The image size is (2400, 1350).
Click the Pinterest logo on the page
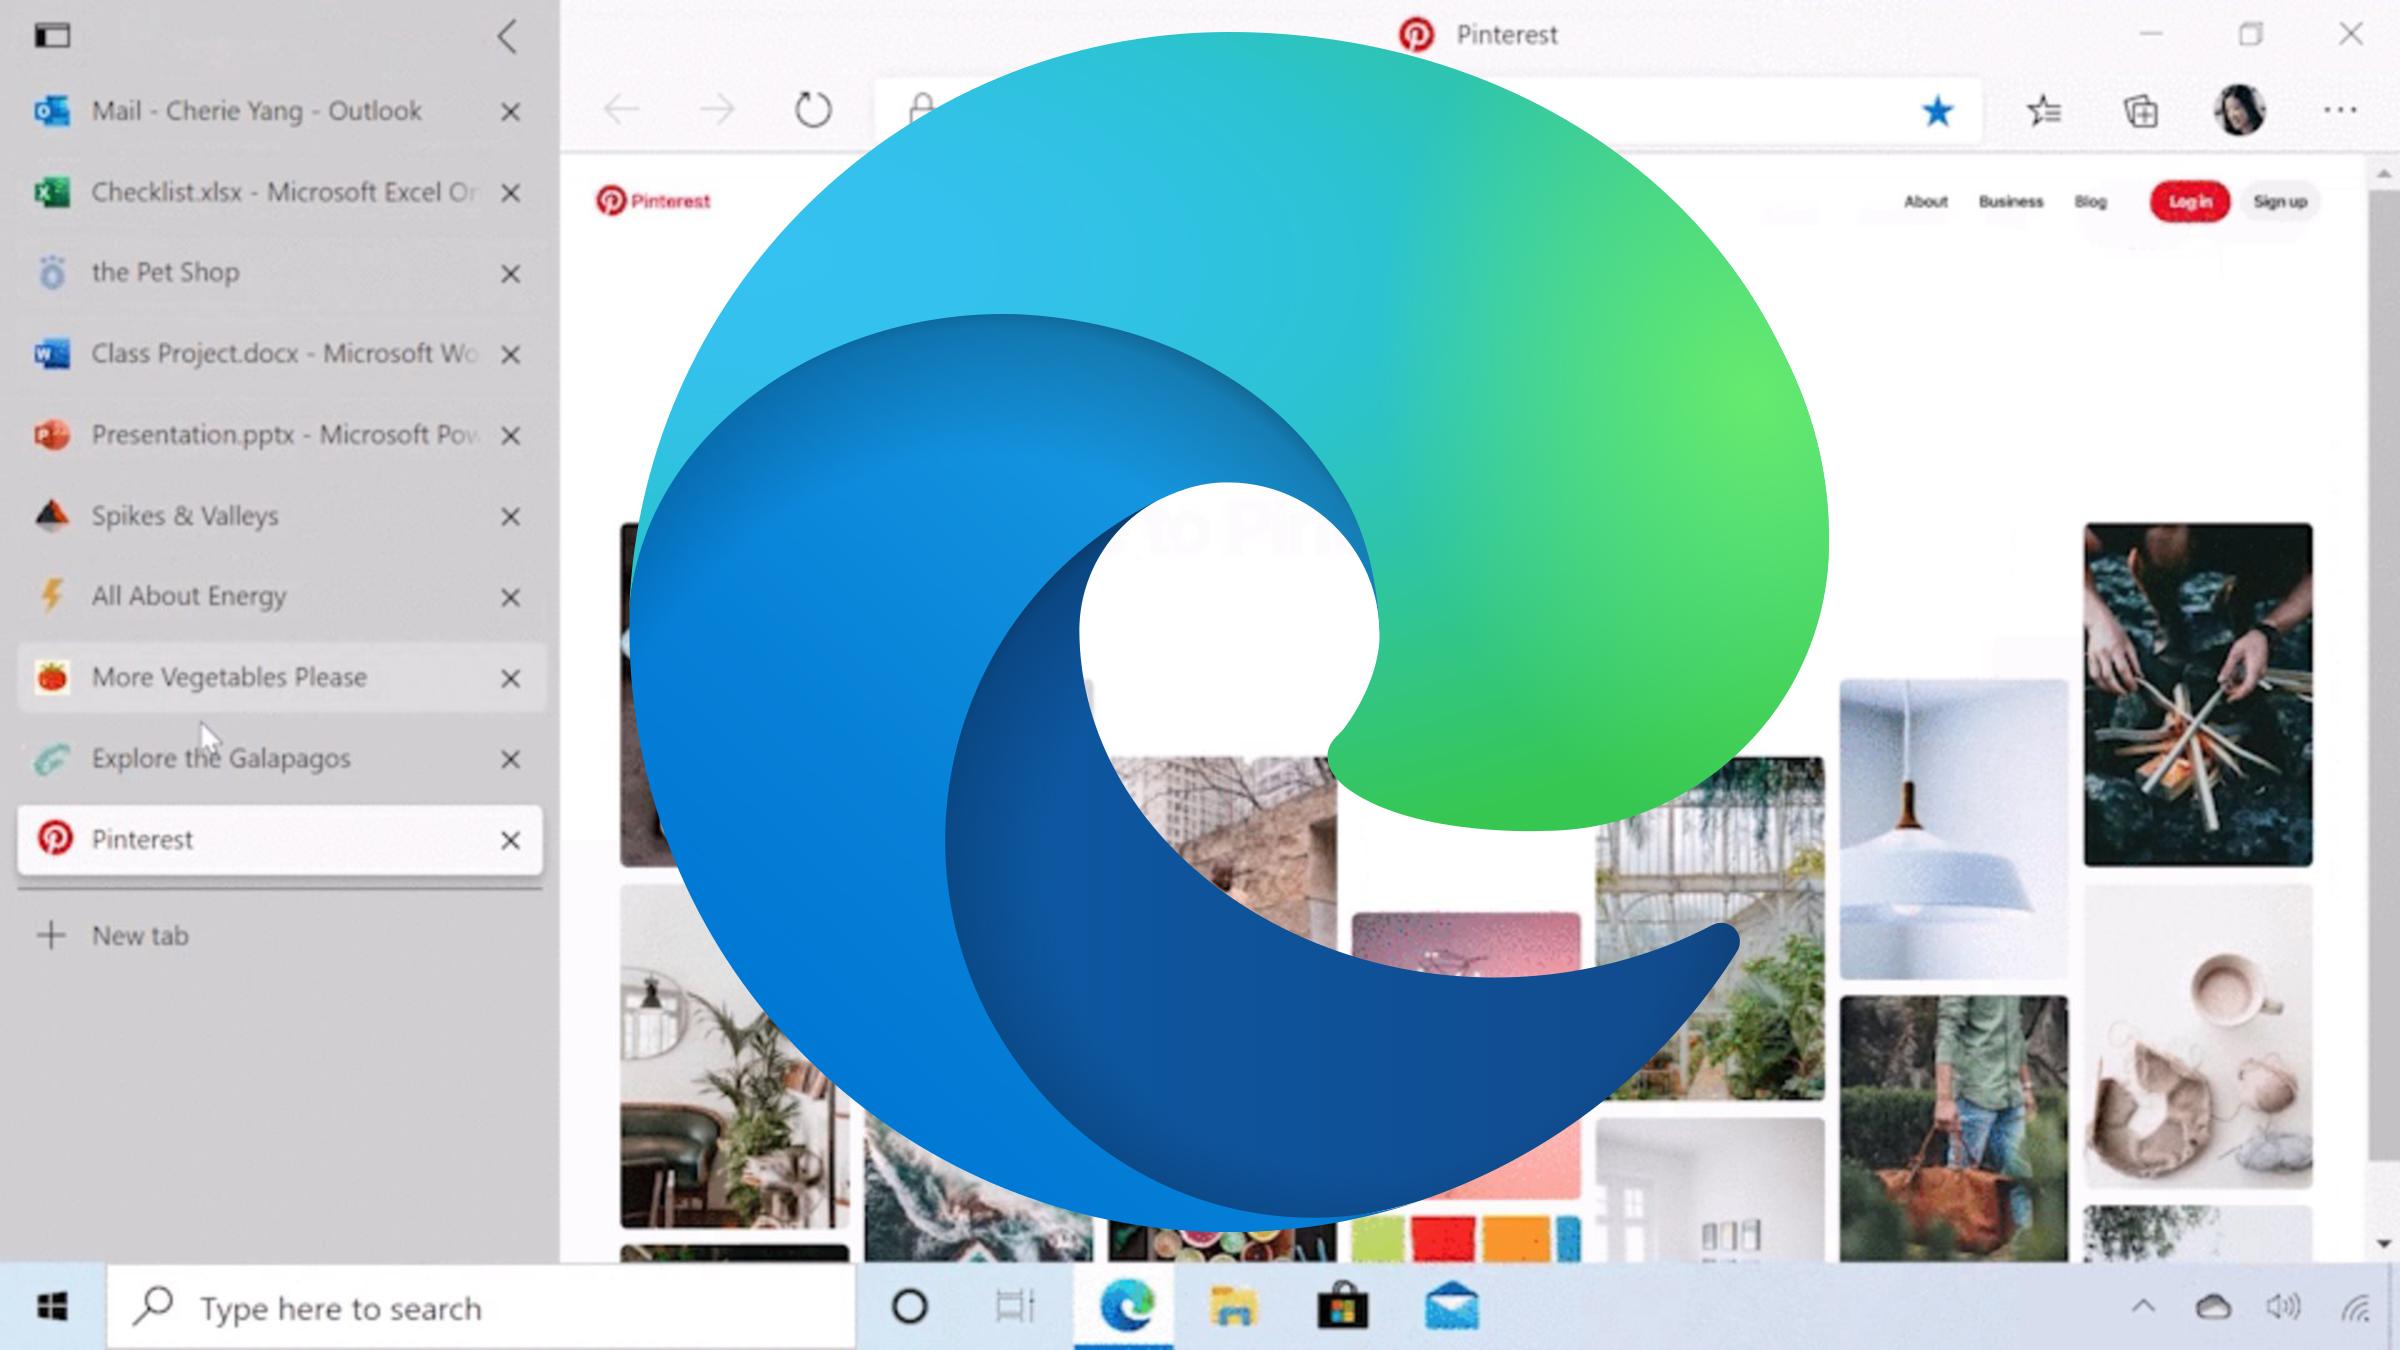653,200
